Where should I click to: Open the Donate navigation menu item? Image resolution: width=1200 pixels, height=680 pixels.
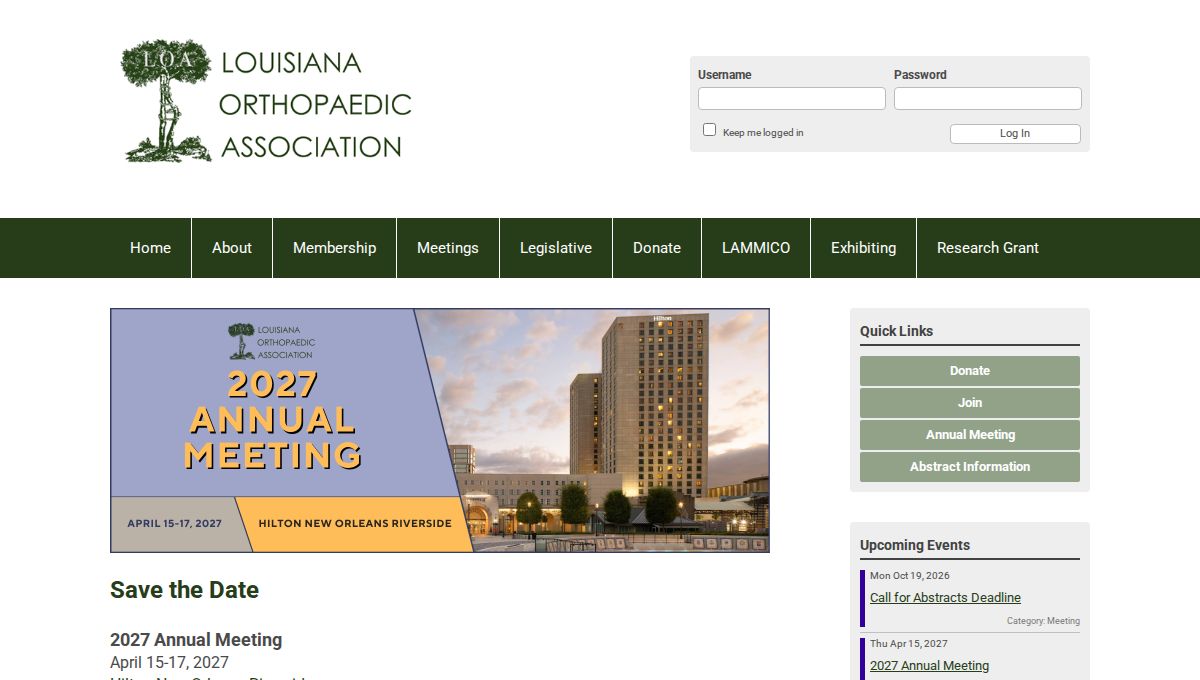657,248
